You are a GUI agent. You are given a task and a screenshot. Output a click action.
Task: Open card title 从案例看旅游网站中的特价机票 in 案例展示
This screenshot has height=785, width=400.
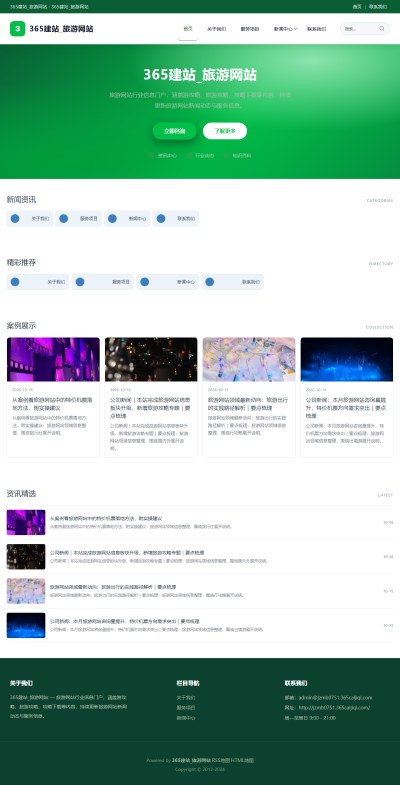[x=53, y=404]
